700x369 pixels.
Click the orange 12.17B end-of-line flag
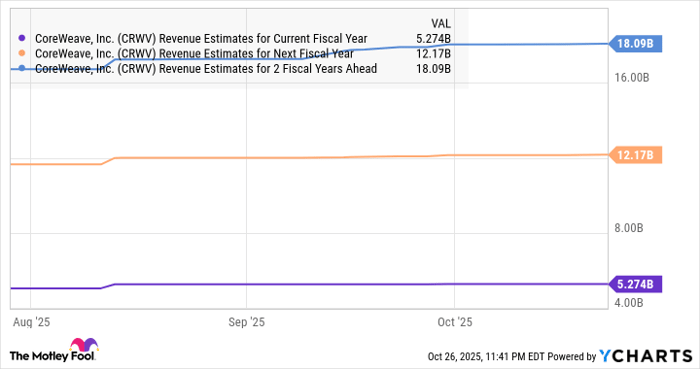pos(636,155)
